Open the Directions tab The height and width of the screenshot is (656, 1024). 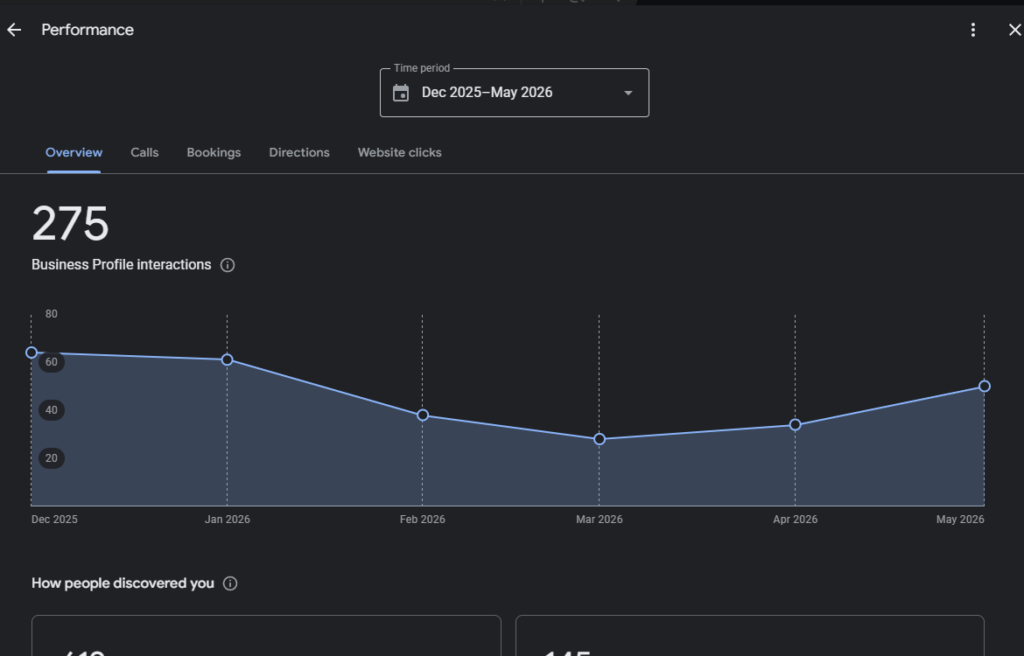click(299, 152)
